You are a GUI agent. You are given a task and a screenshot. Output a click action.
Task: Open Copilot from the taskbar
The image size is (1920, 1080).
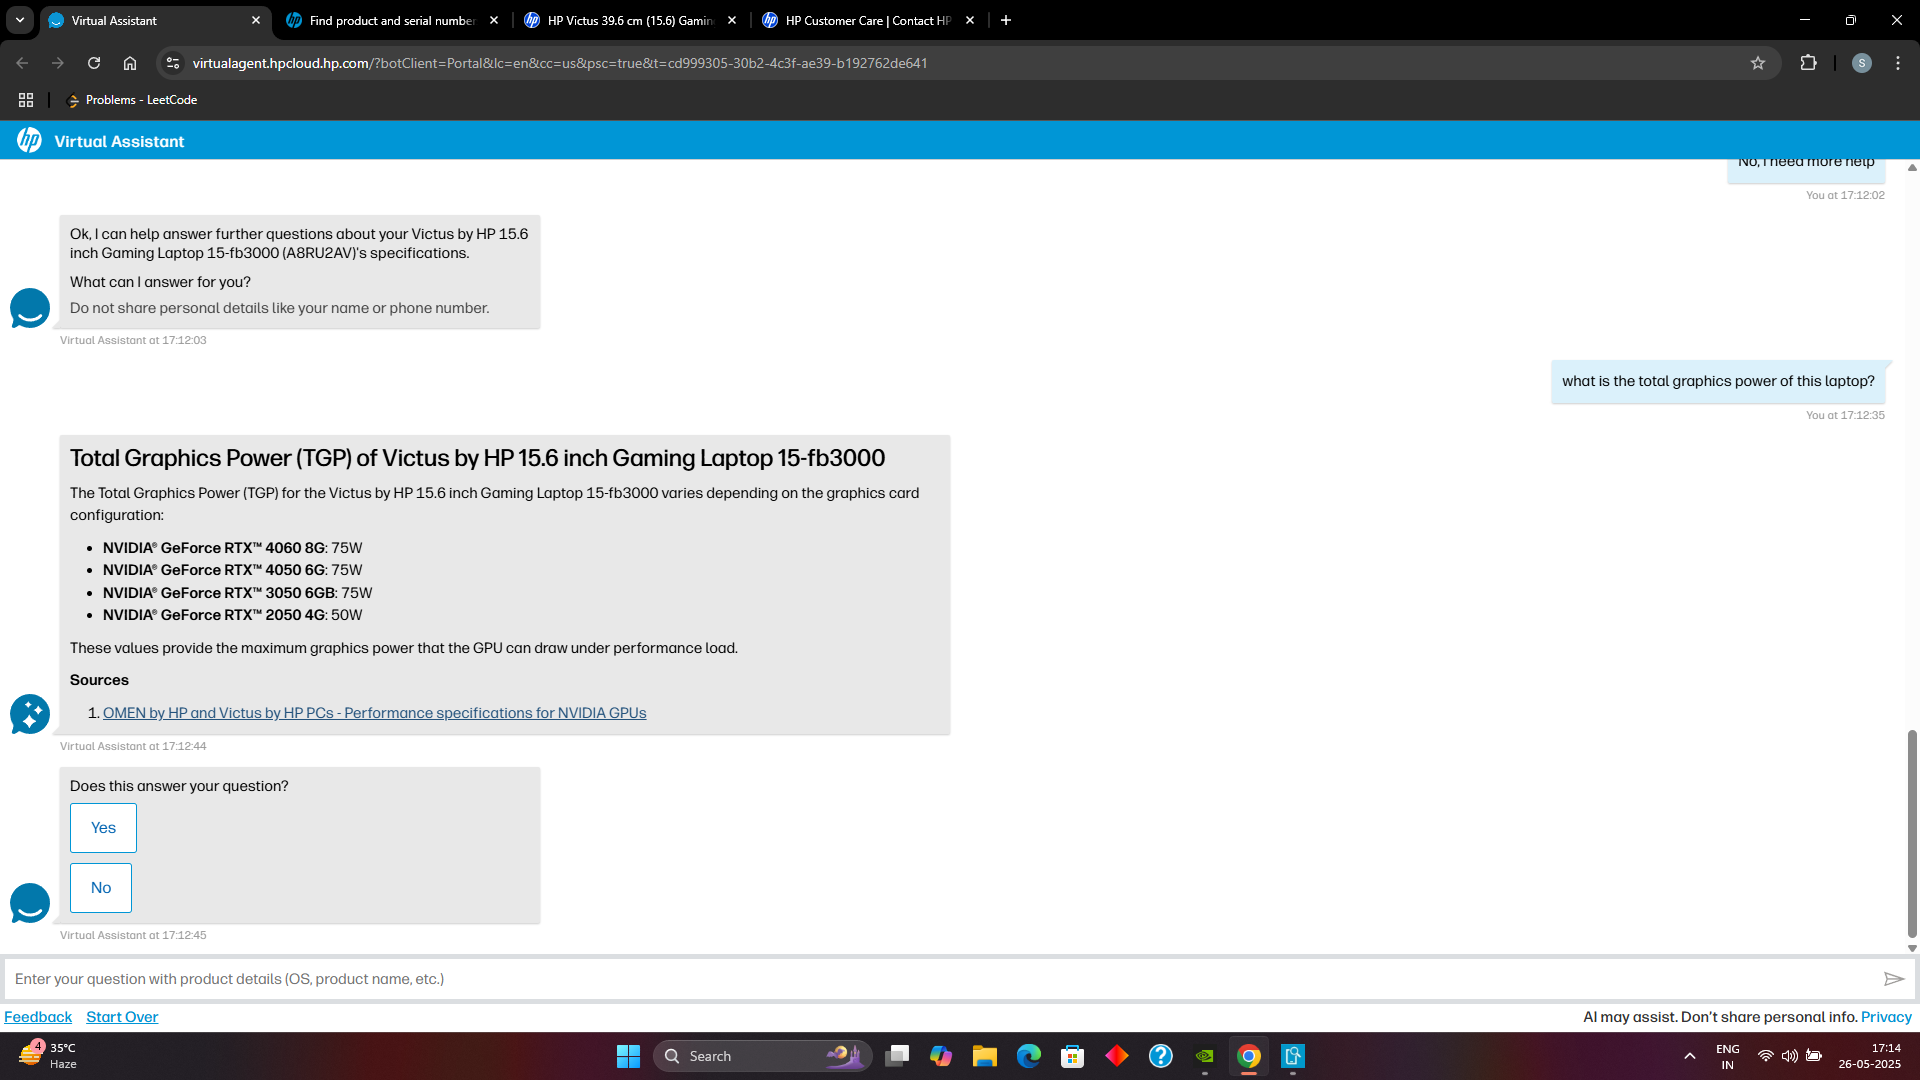[941, 1055]
